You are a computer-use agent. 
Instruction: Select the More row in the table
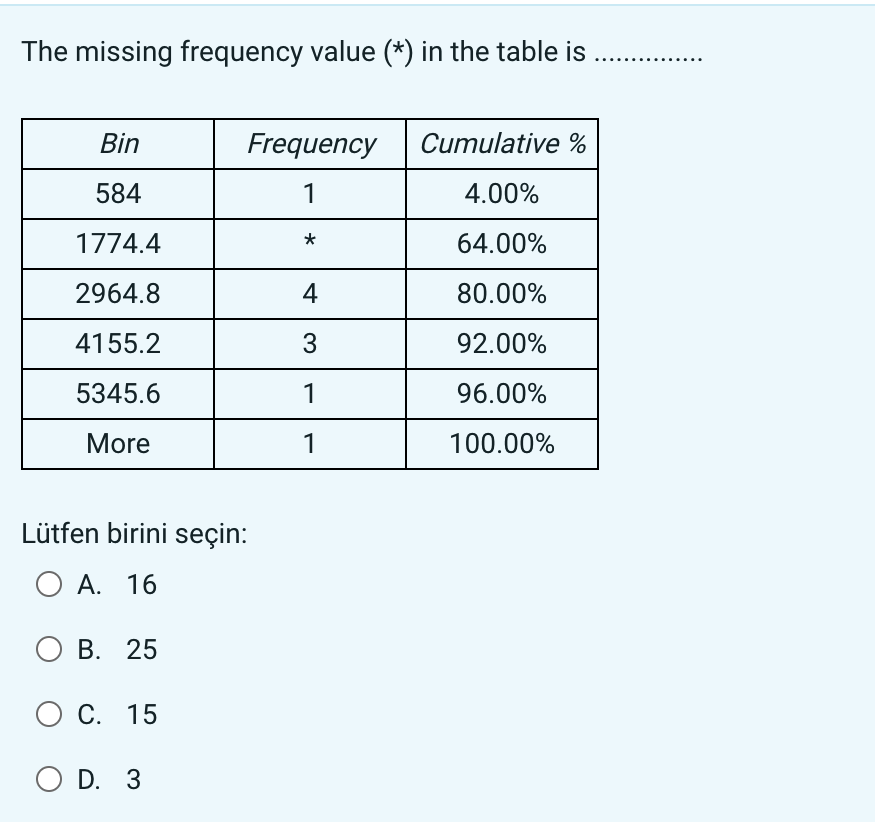pos(116,443)
